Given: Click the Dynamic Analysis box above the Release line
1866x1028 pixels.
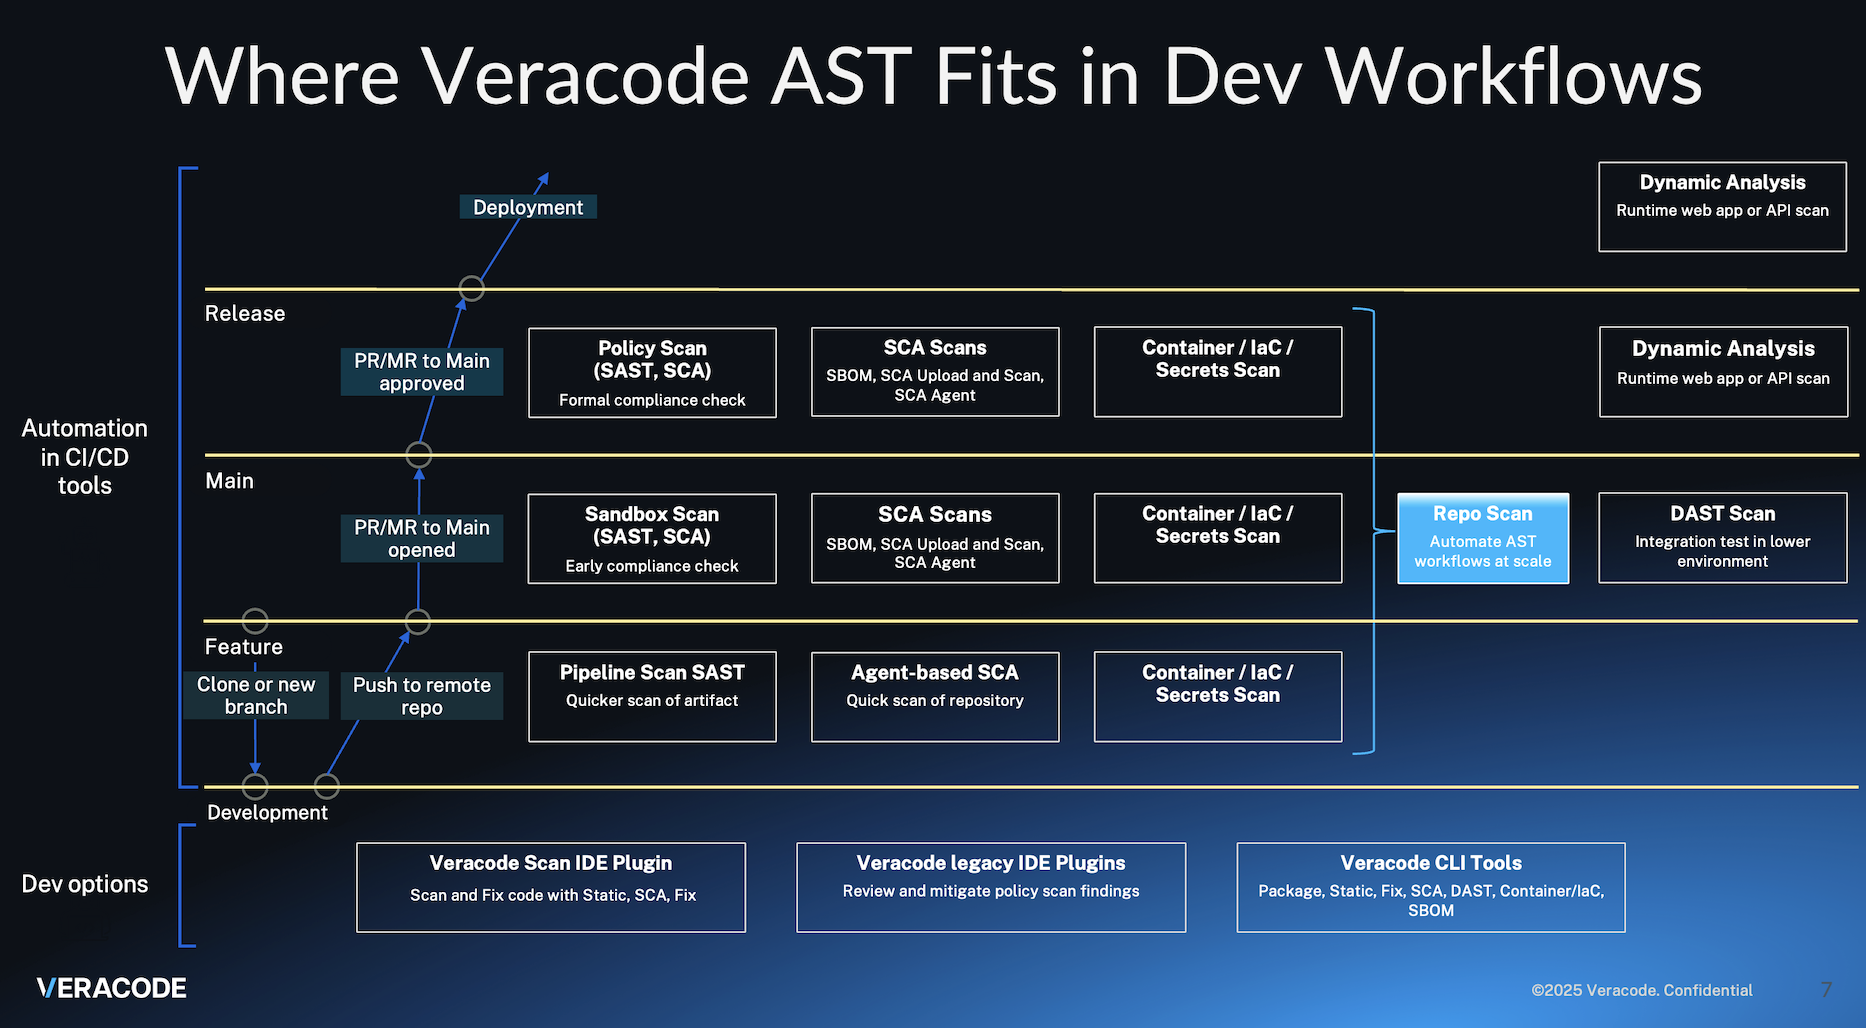Looking at the screenshot, I should point(1722,207).
